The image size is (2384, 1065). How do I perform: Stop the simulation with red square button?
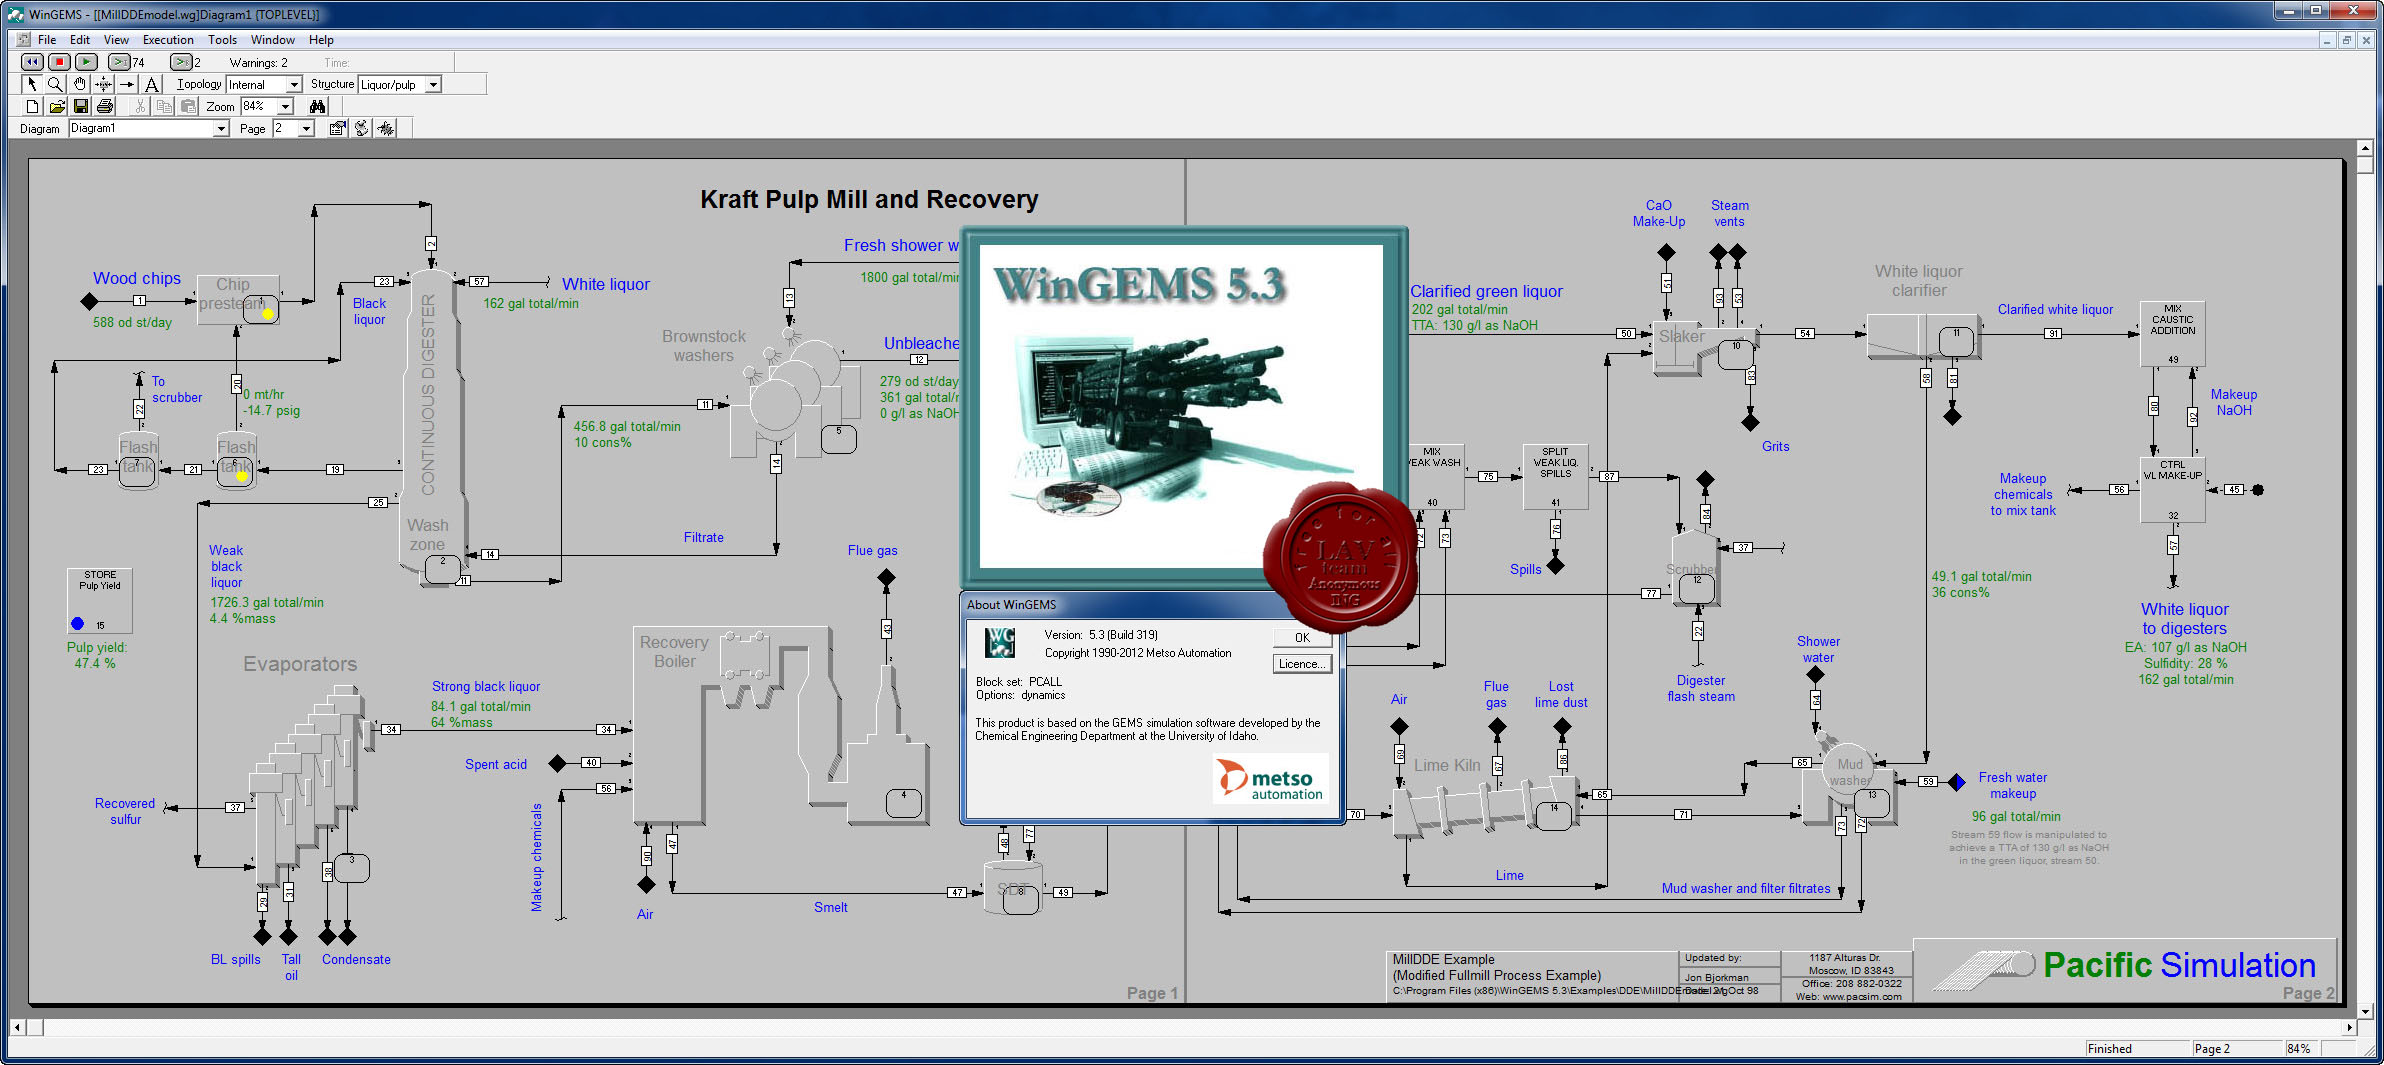(59, 62)
